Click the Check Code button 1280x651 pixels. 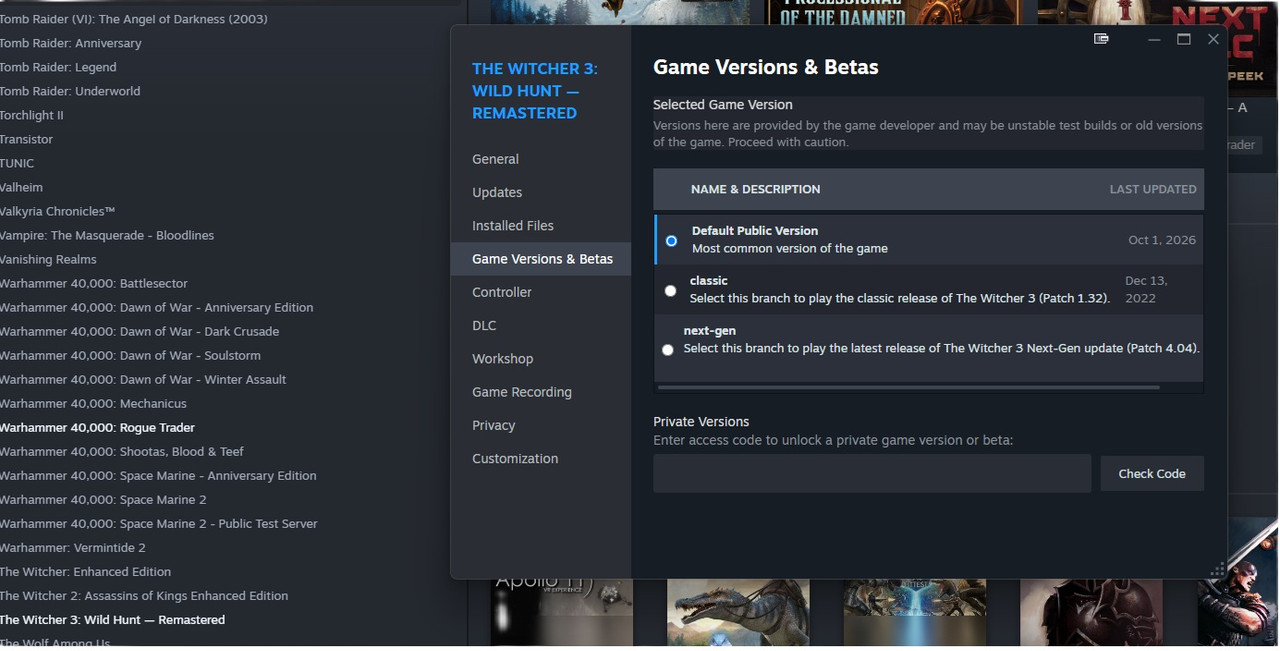pos(1152,474)
